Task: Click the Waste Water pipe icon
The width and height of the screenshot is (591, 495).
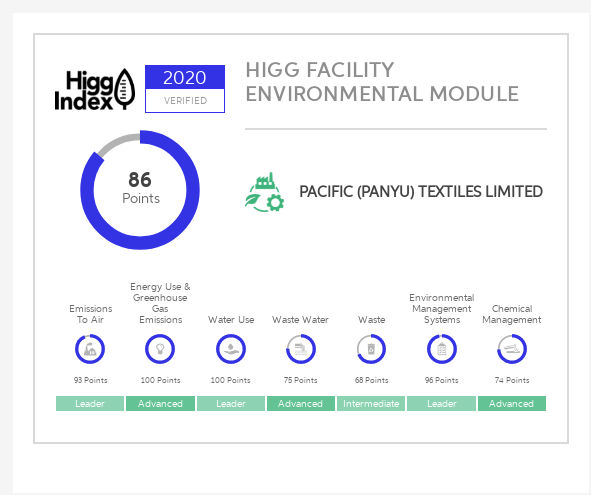Action: 301,349
